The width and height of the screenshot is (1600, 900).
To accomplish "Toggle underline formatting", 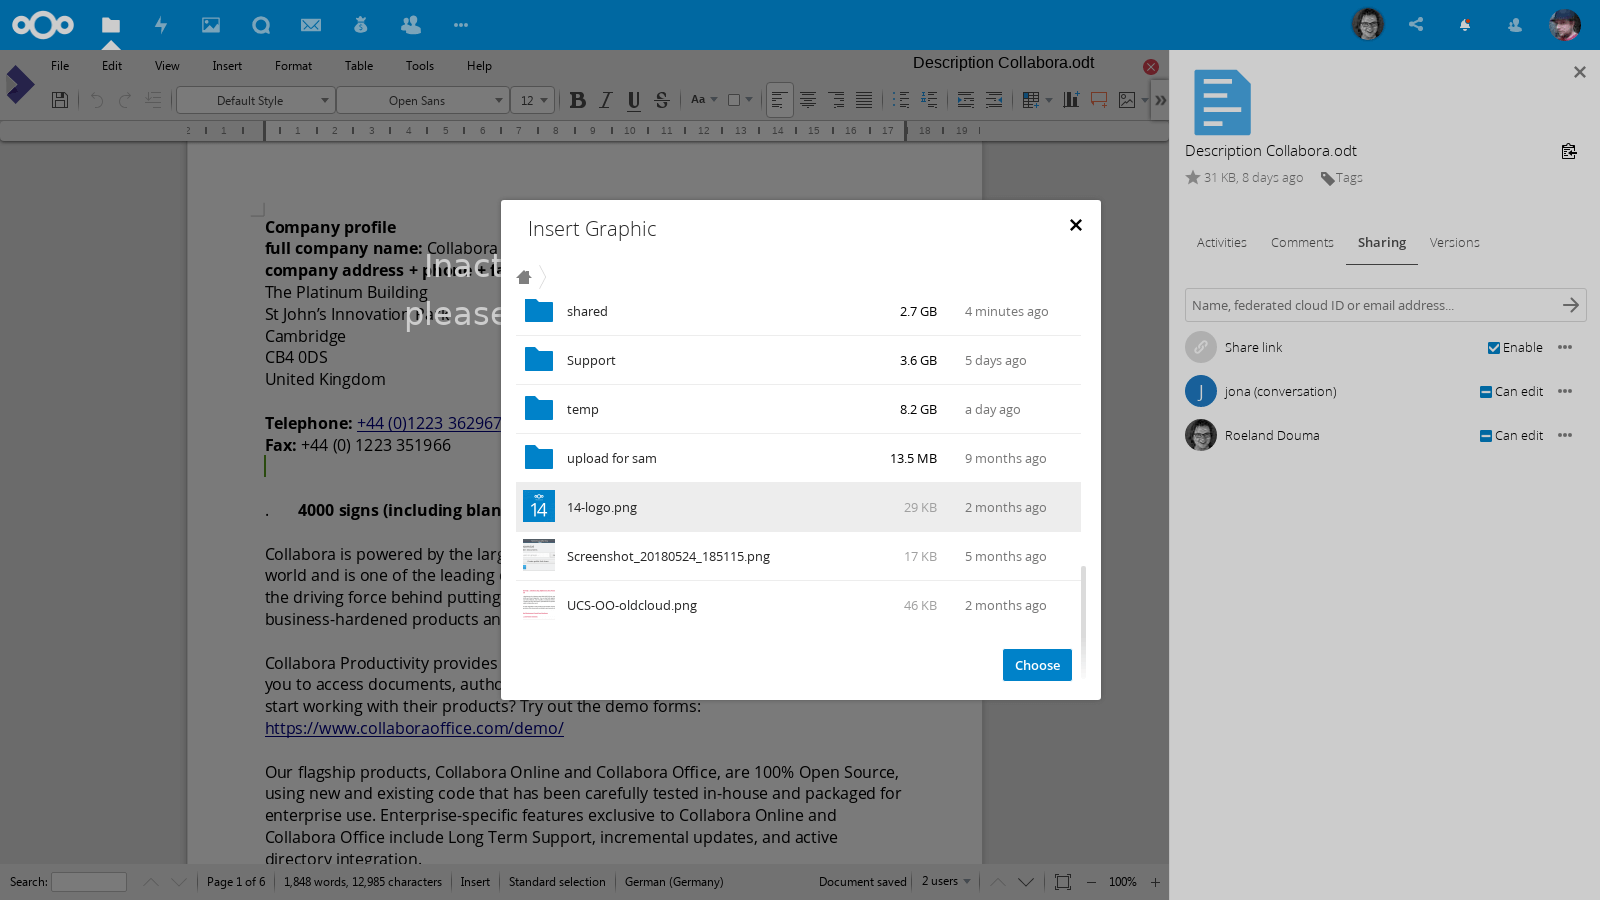I will [633, 100].
